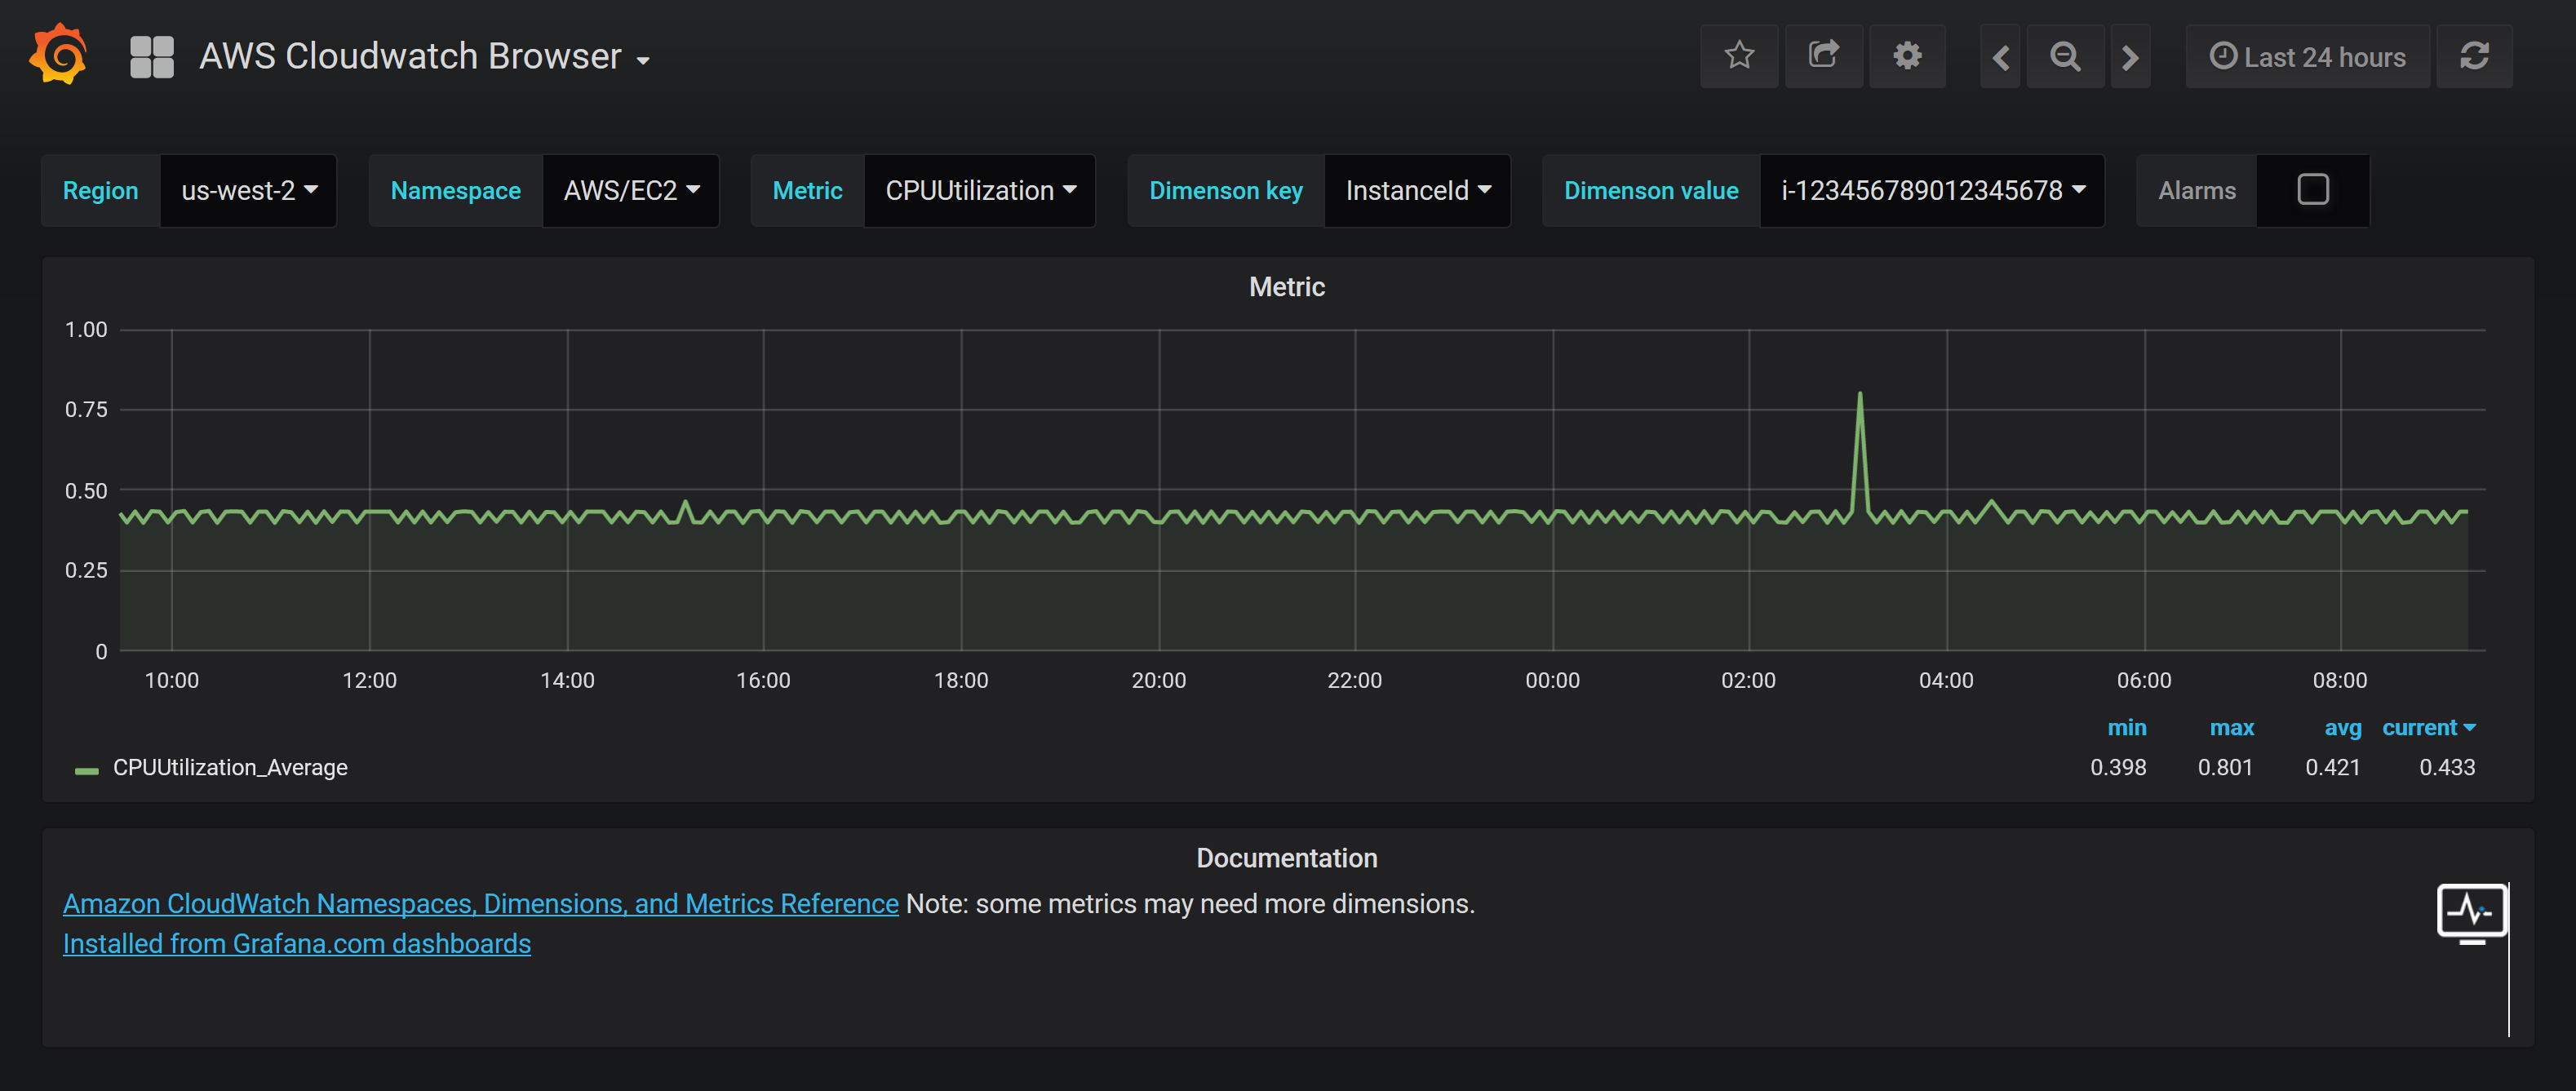
Task: Zoom out the time range
Action: [x=2065, y=57]
